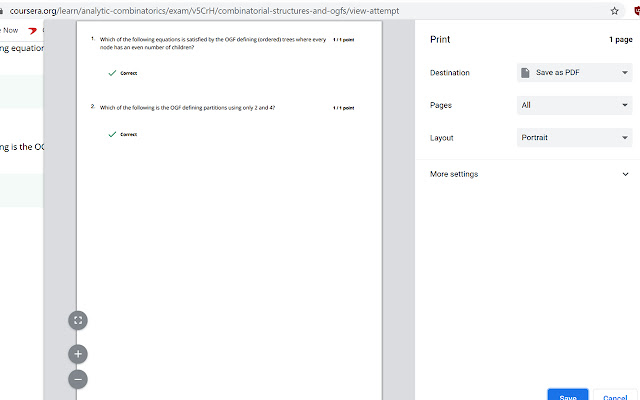The height and width of the screenshot is (400, 640).
Task: Click the Correct checkmark under question 2
Action: (112, 133)
